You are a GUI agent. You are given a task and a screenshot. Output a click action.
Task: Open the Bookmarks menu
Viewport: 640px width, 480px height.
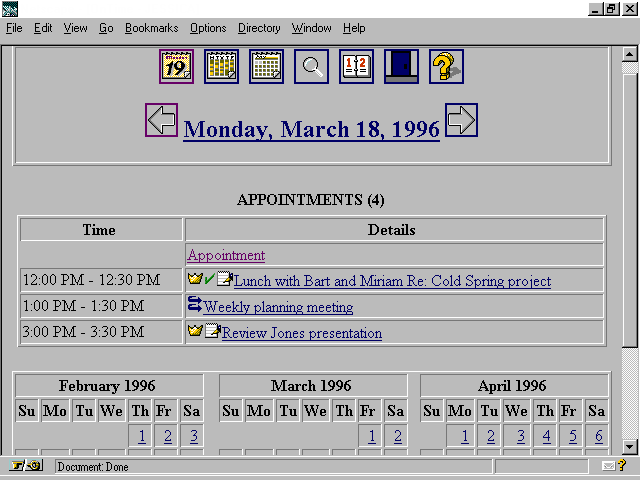(151, 28)
